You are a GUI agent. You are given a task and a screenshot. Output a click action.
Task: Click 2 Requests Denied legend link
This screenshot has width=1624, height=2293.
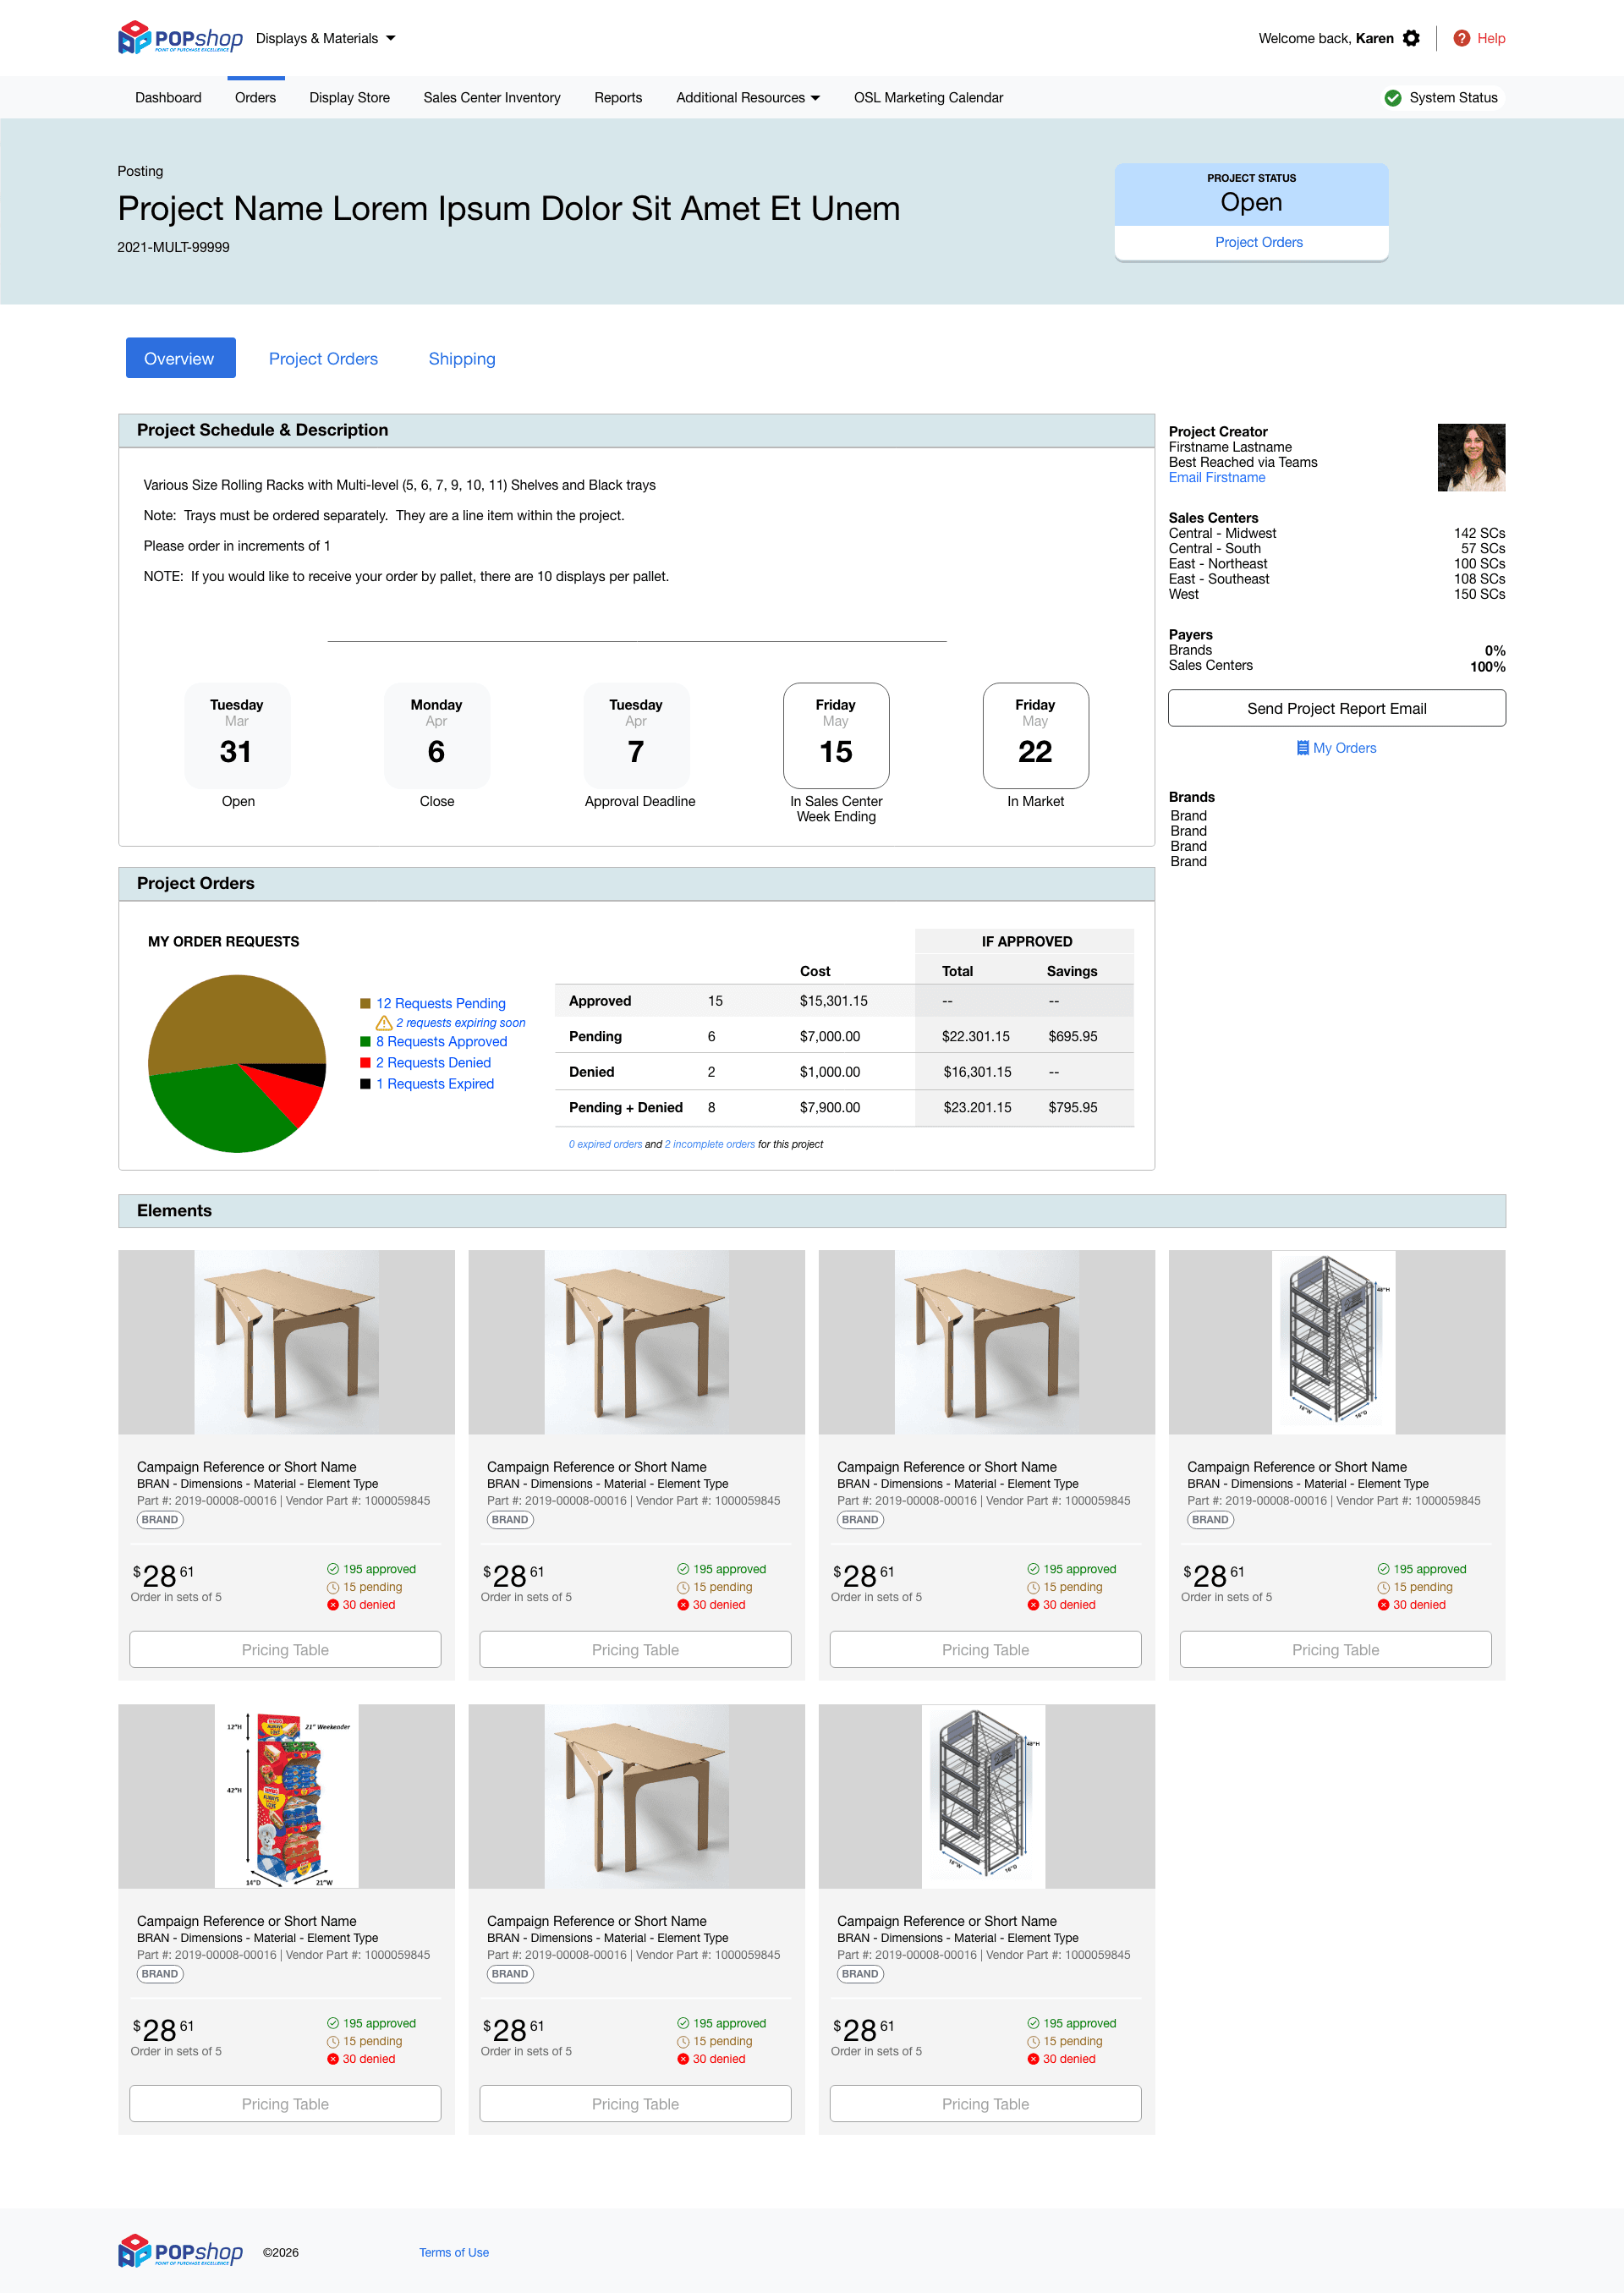pos(433,1063)
